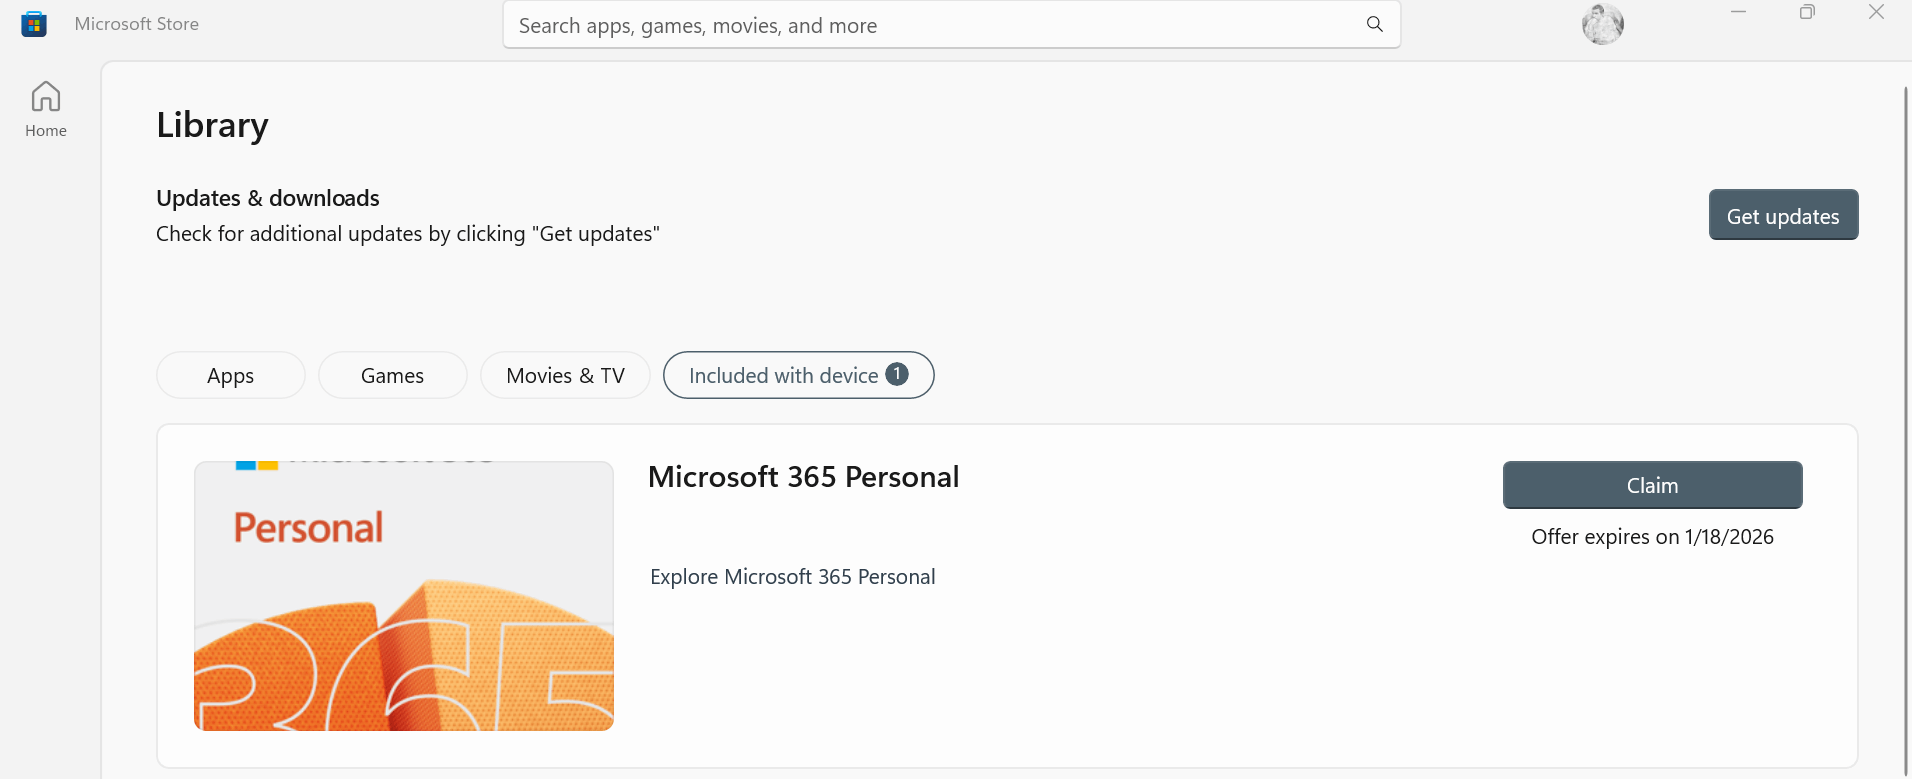Open the user profile avatar
The height and width of the screenshot is (779, 1912).
(1602, 24)
